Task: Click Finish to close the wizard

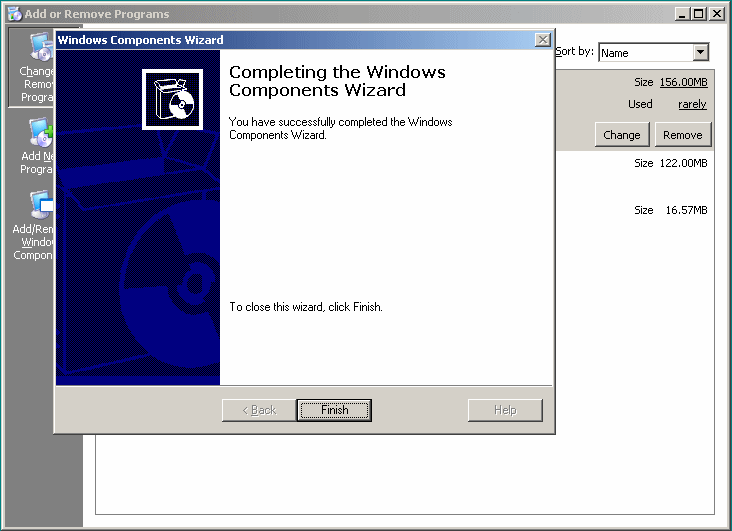Action: (334, 410)
